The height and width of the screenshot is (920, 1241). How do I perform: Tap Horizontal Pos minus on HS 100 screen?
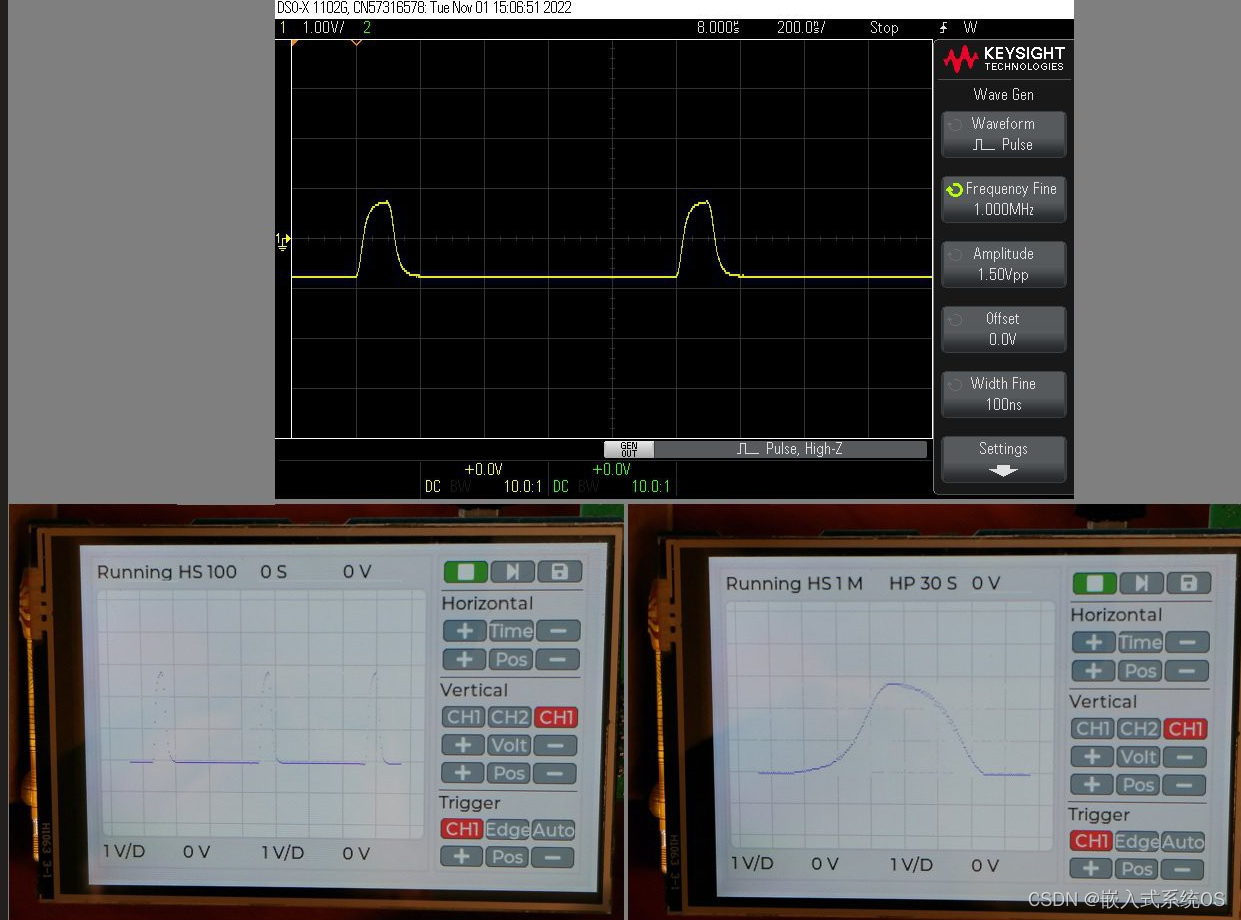[558, 660]
